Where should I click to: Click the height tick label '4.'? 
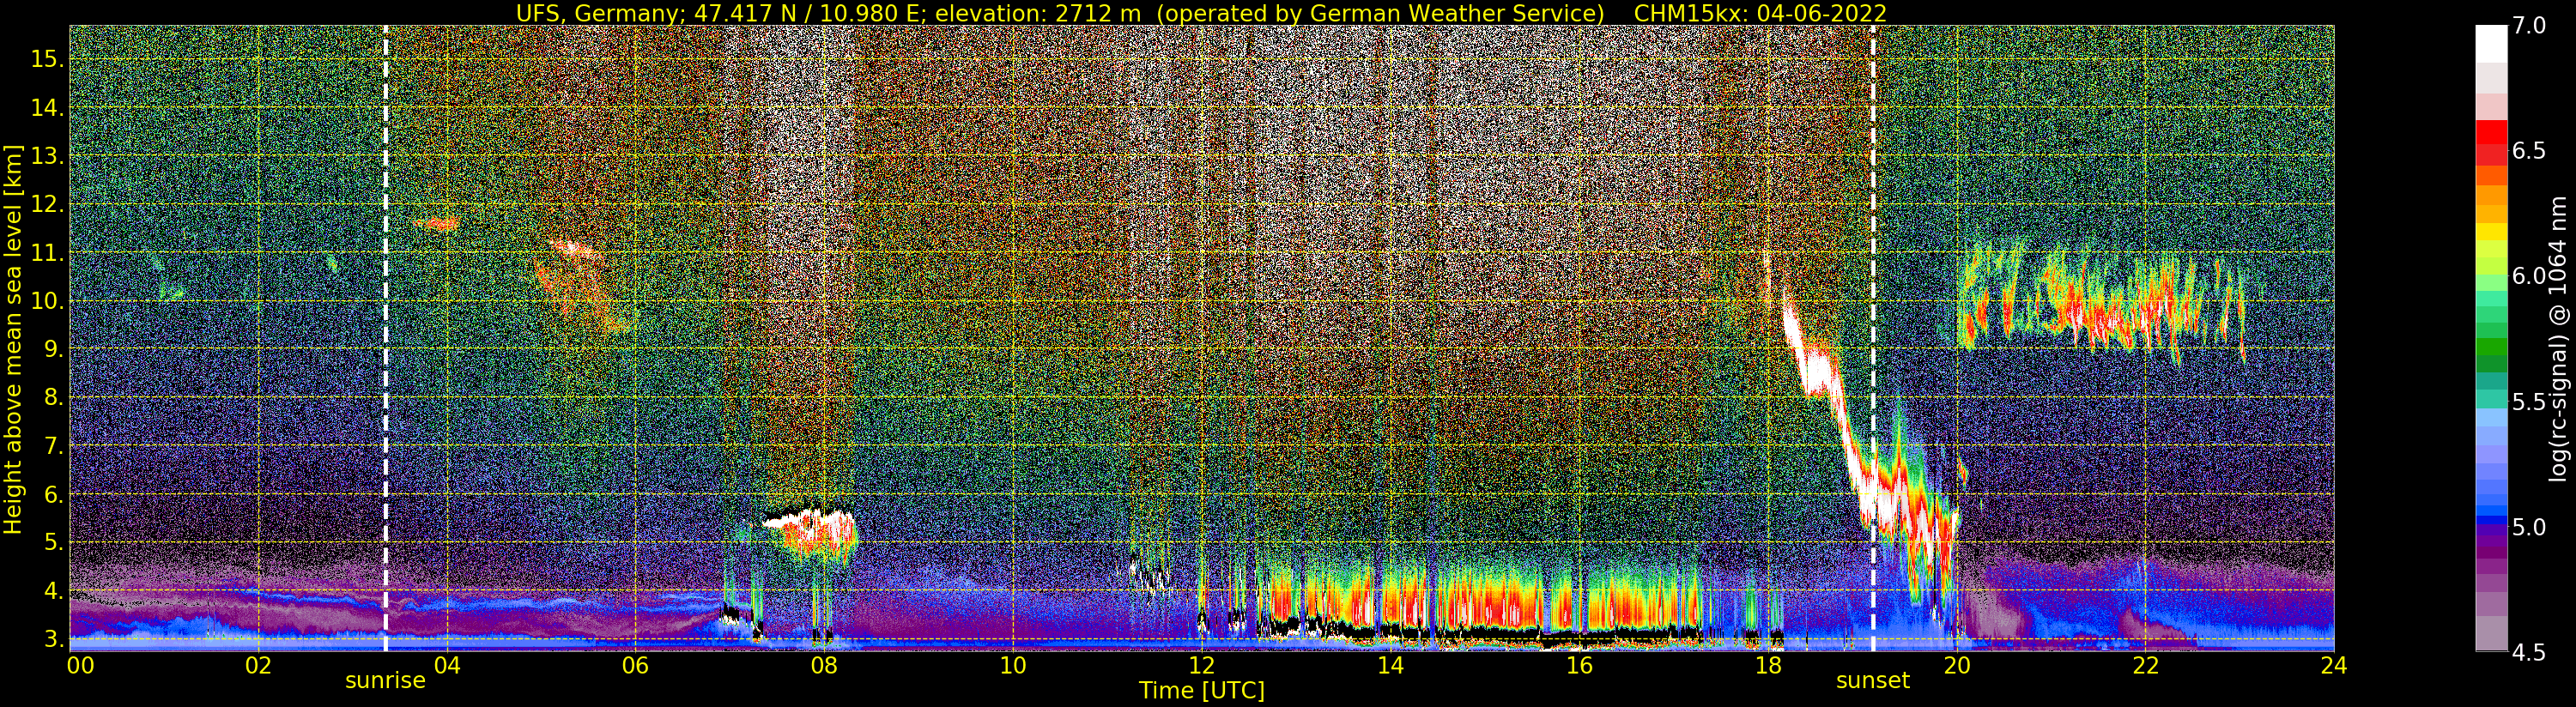click(54, 591)
